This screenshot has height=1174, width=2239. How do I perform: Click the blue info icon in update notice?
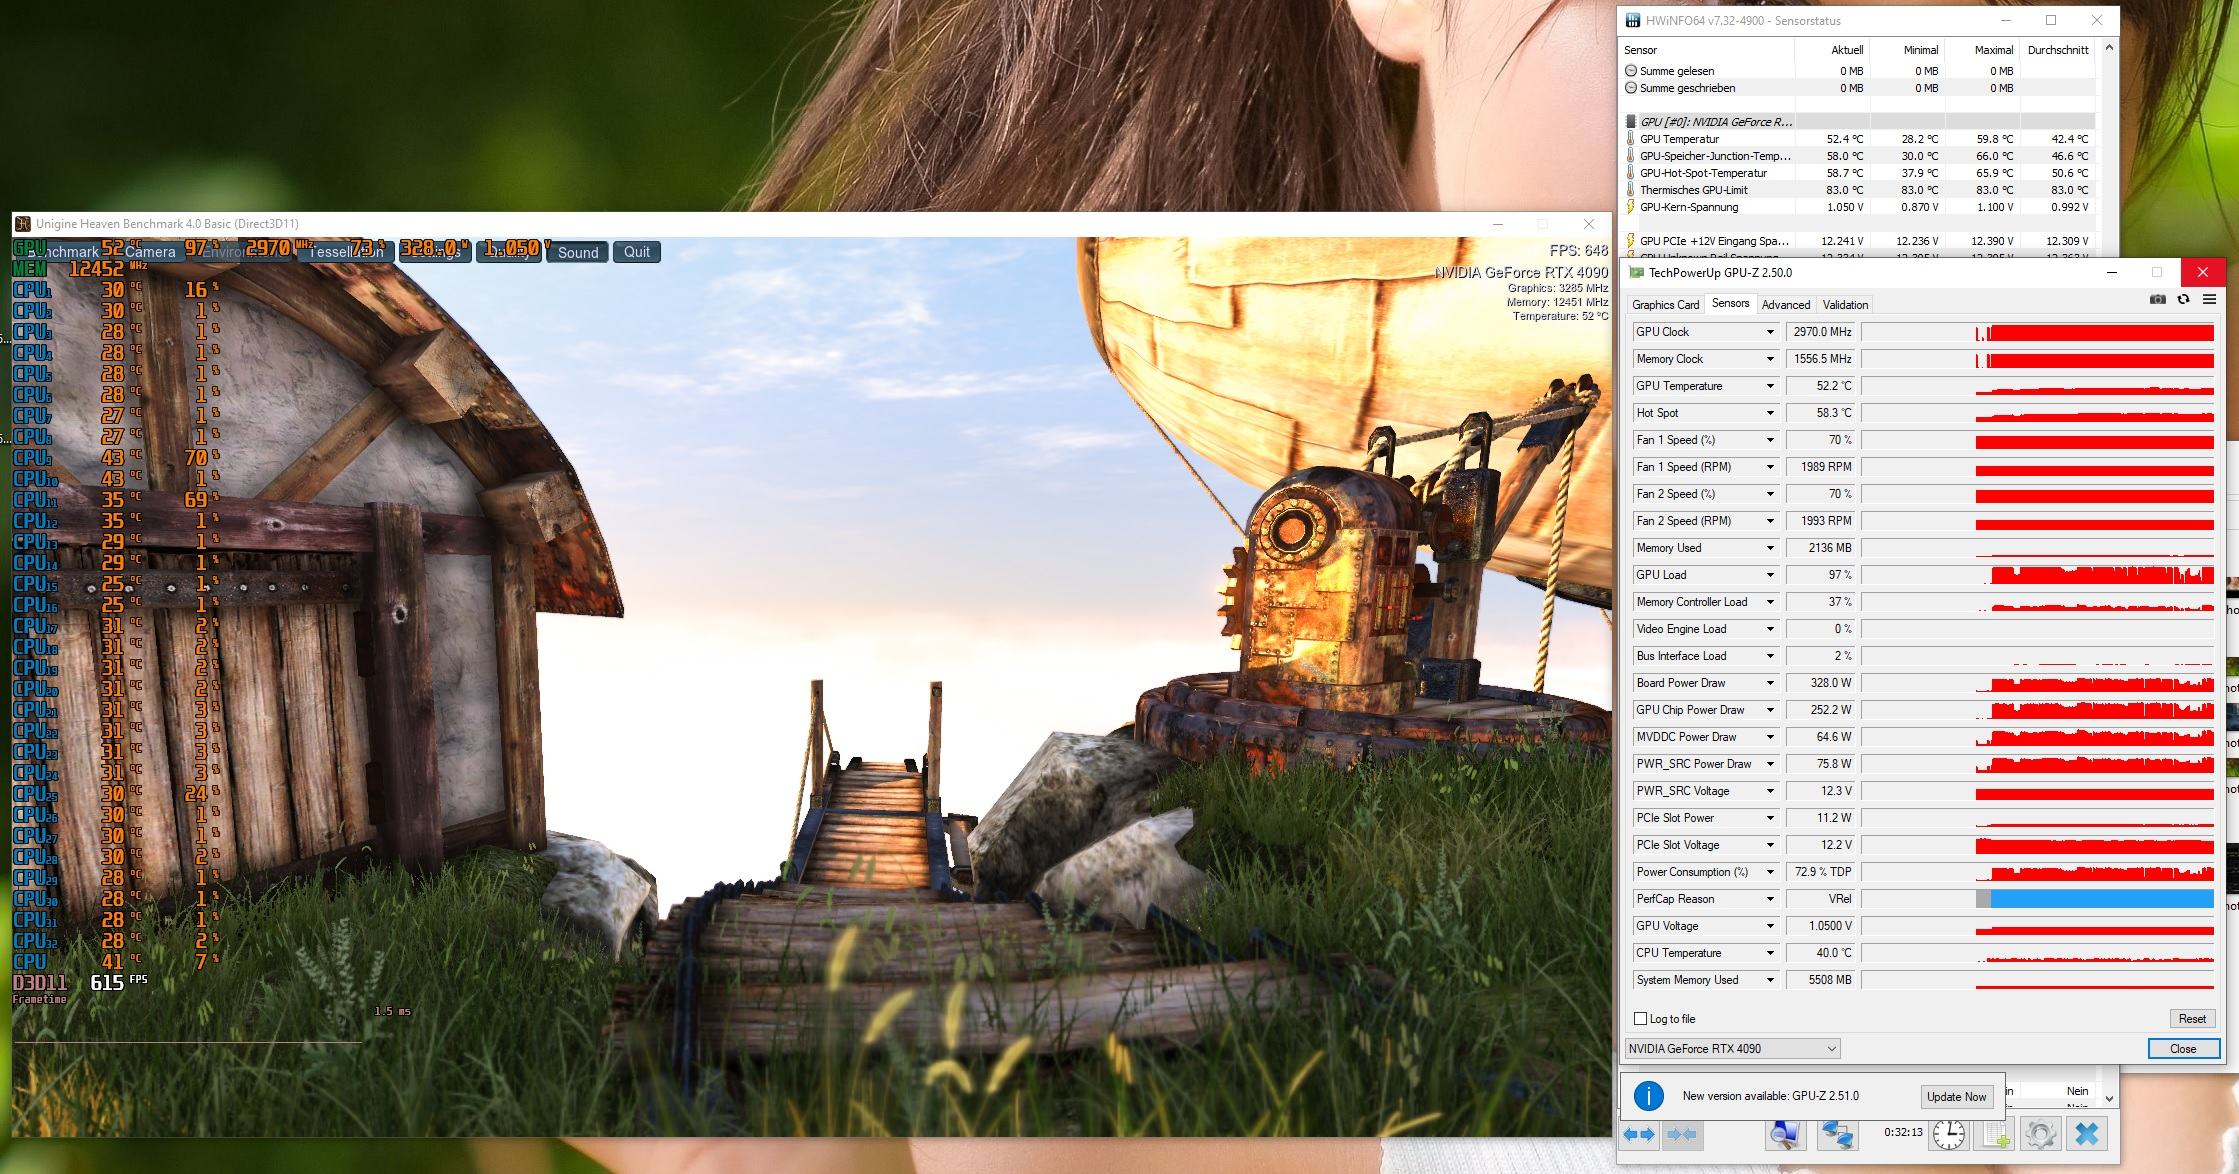coord(1648,1096)
